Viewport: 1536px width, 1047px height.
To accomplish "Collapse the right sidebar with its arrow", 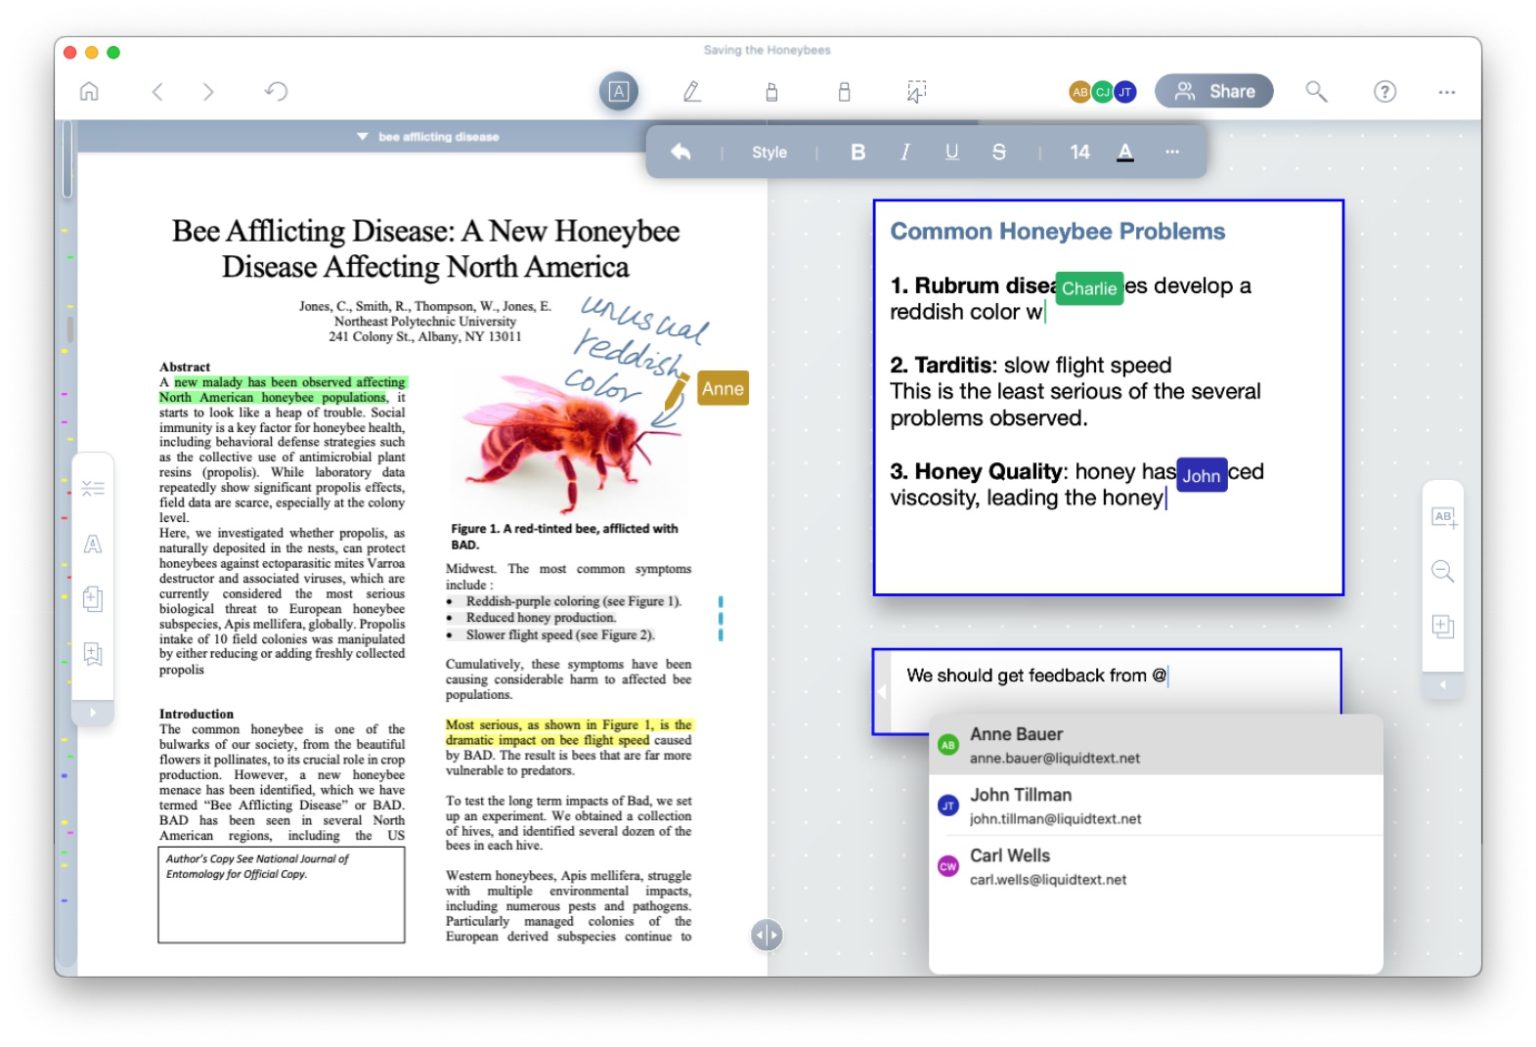I will (x=1443, y=685).
